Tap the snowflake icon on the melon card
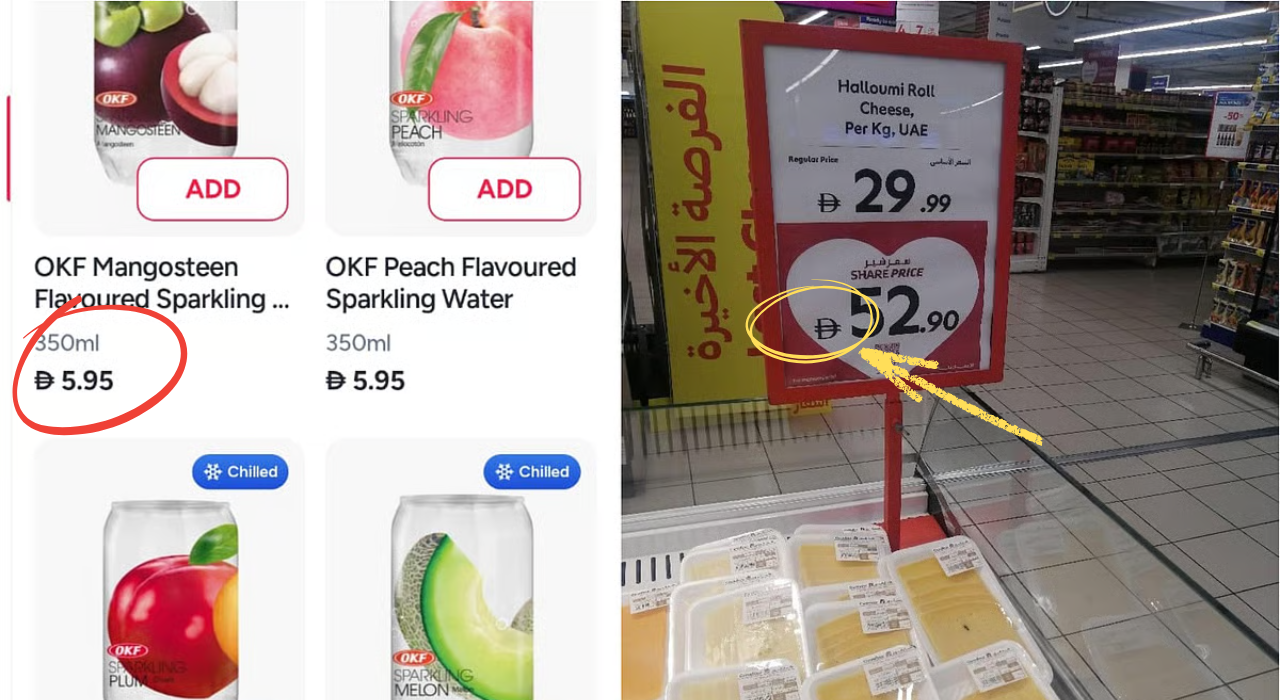 [503, 472]
